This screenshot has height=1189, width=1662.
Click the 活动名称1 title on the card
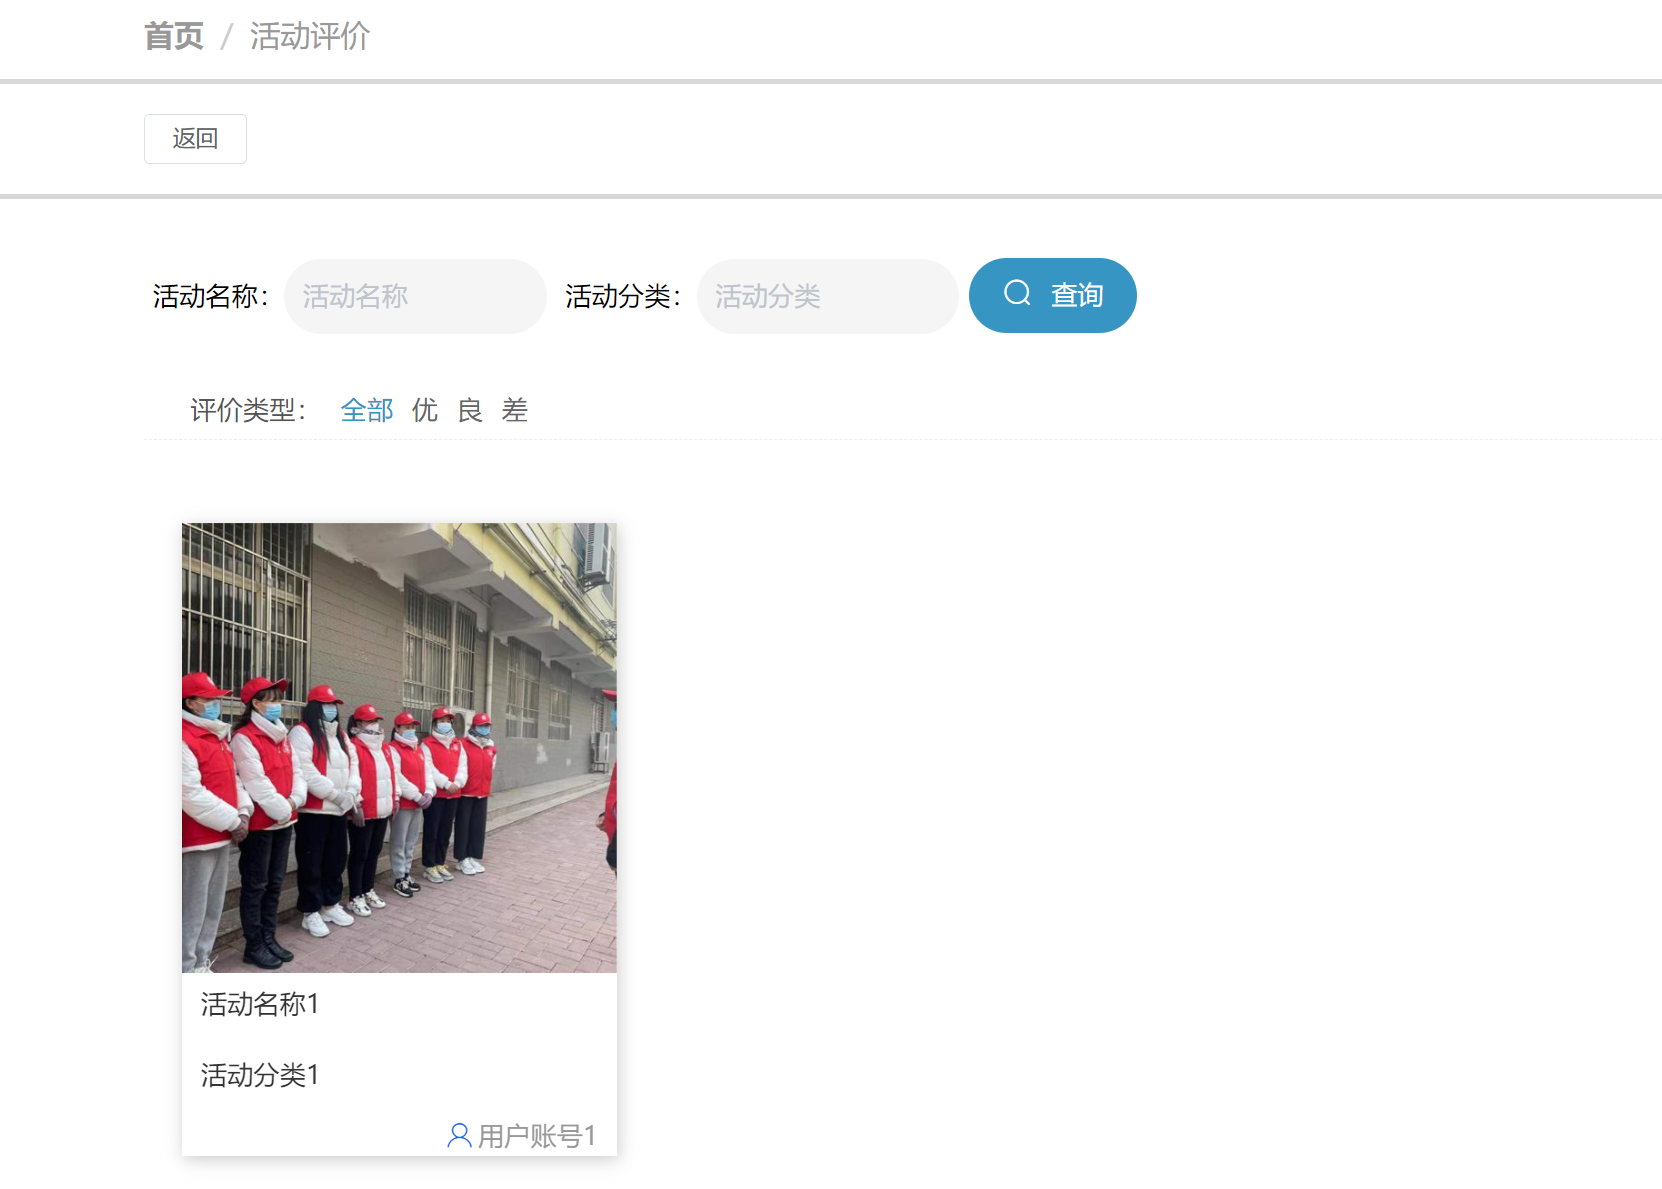[259, 1005]
